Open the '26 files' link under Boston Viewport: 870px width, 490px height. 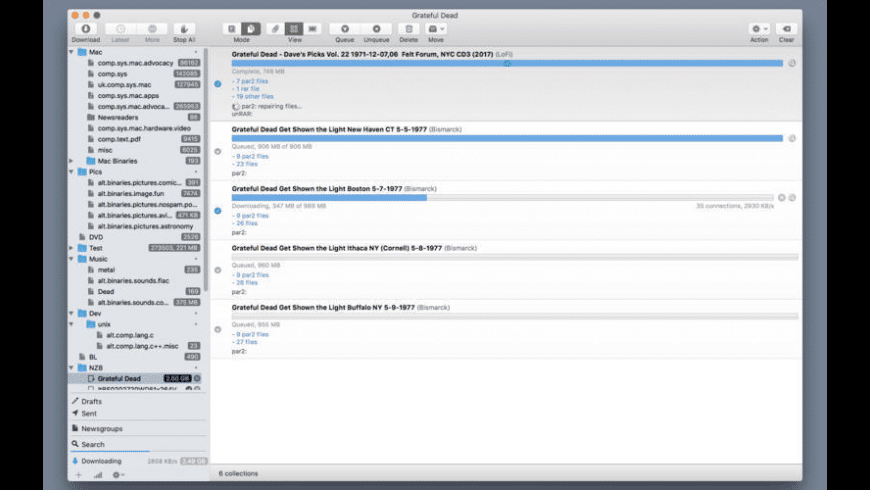coord(245,224)
